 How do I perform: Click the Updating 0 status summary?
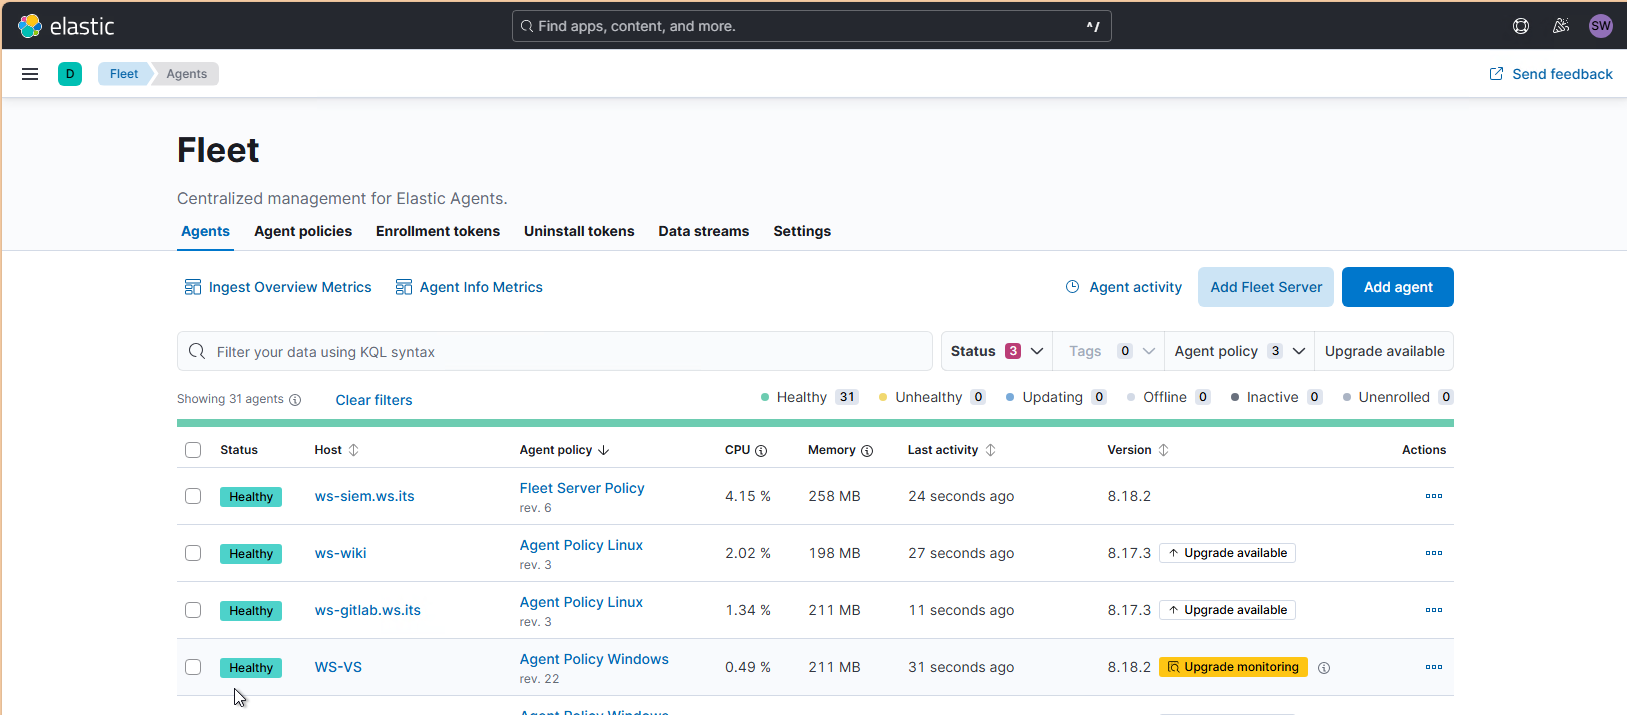(x=1056, y=397)
